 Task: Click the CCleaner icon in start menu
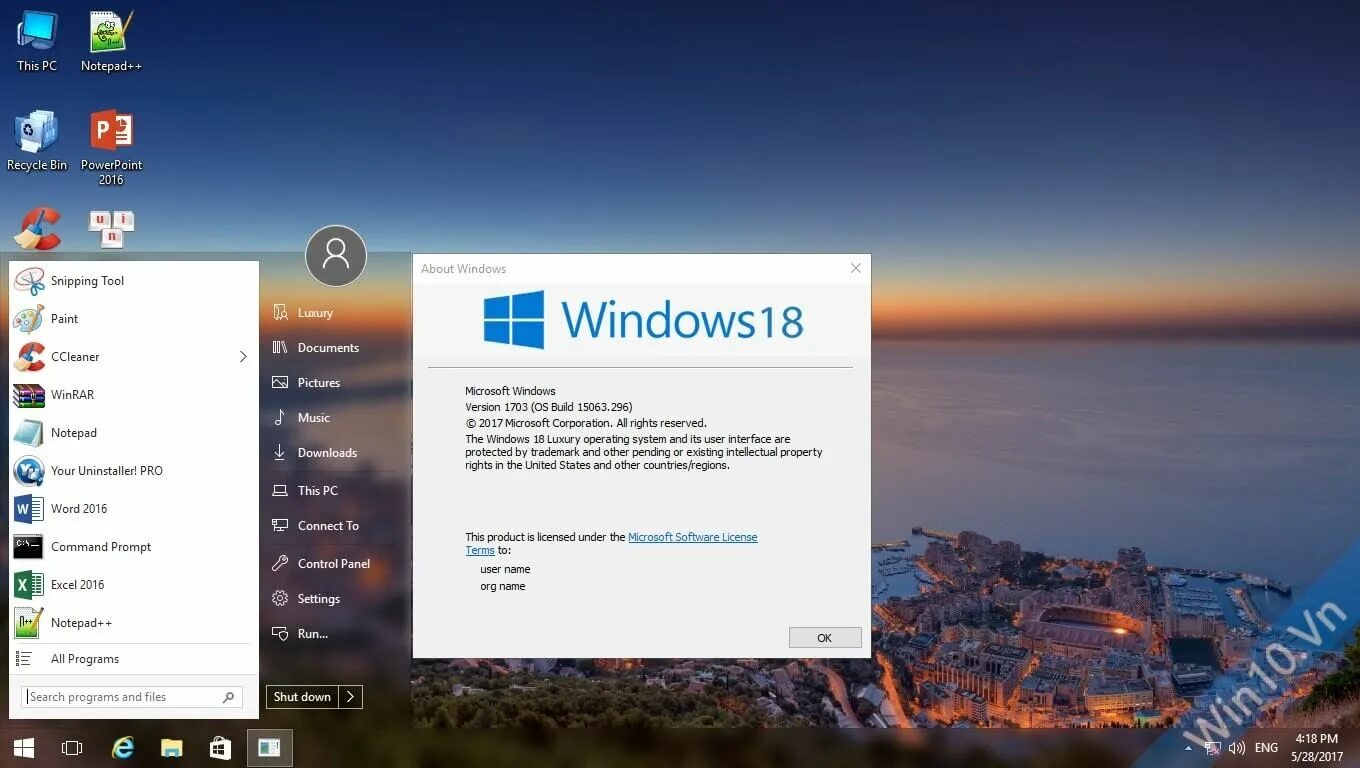tap(29, 357)
